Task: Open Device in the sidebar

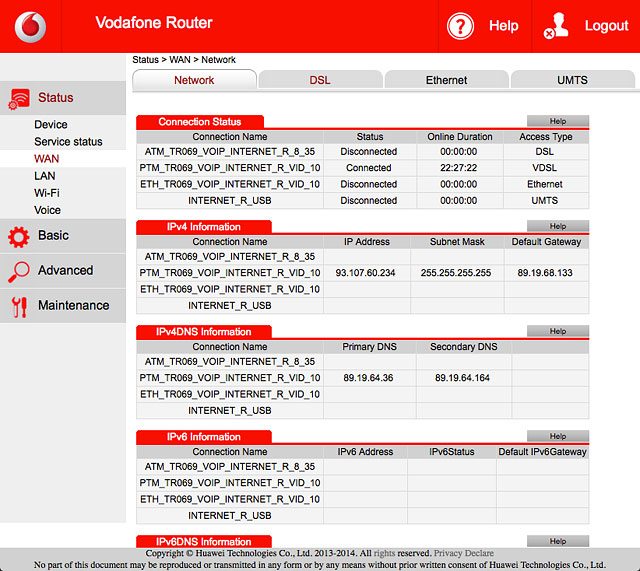Action: [x=51, y=124]
